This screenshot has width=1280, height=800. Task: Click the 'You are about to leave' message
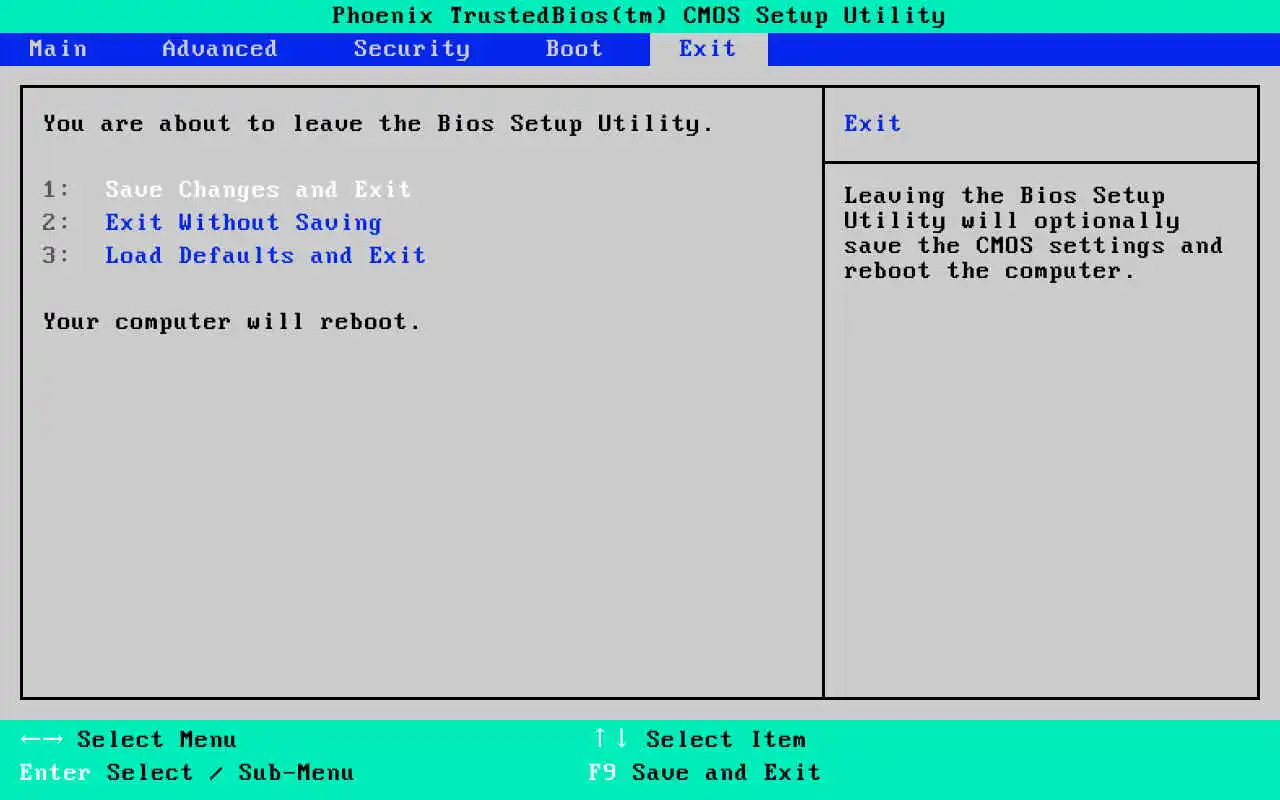pyautogui.click(x=378, y=123)
